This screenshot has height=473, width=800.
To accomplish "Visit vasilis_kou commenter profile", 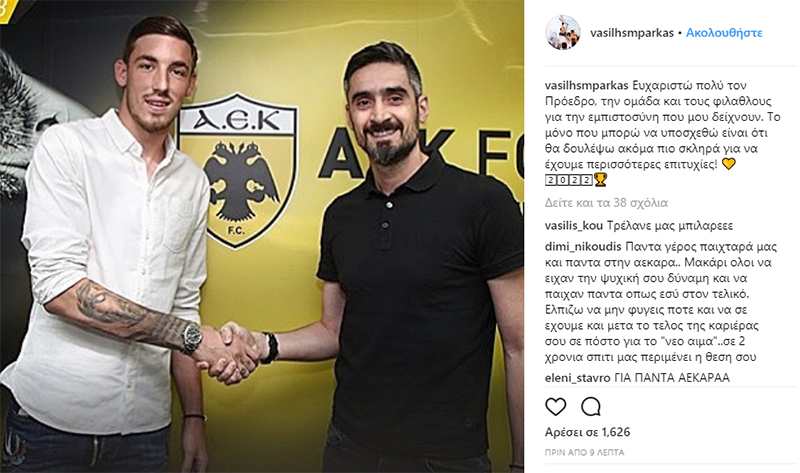I will (x=574, y=226).
